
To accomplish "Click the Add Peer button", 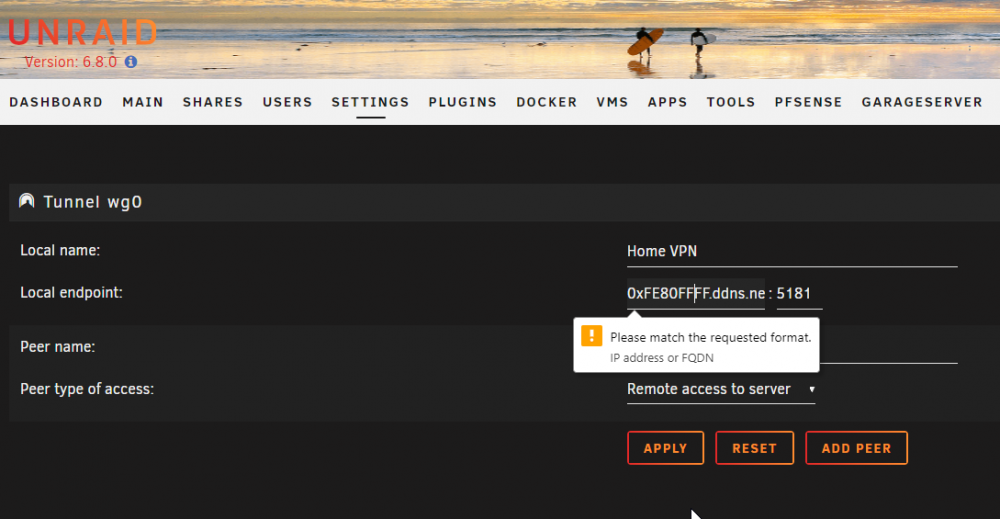I will click(x=856, y=448).
